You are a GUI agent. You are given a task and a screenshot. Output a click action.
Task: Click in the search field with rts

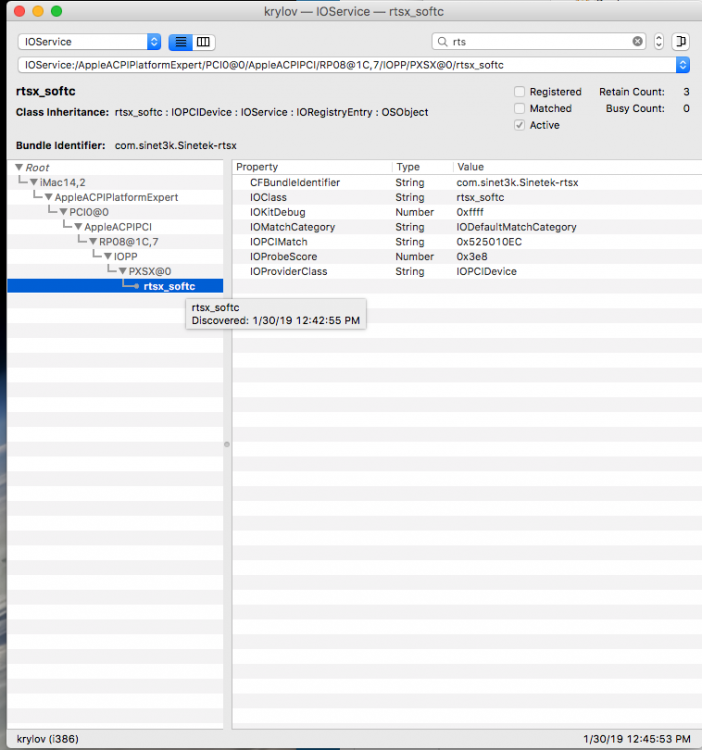tap(539, 42)
